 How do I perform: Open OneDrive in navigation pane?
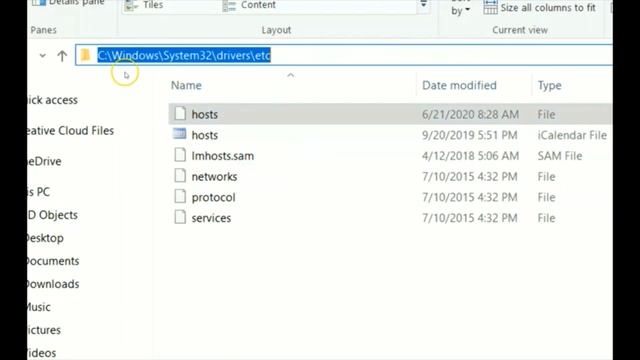point(44,161)
